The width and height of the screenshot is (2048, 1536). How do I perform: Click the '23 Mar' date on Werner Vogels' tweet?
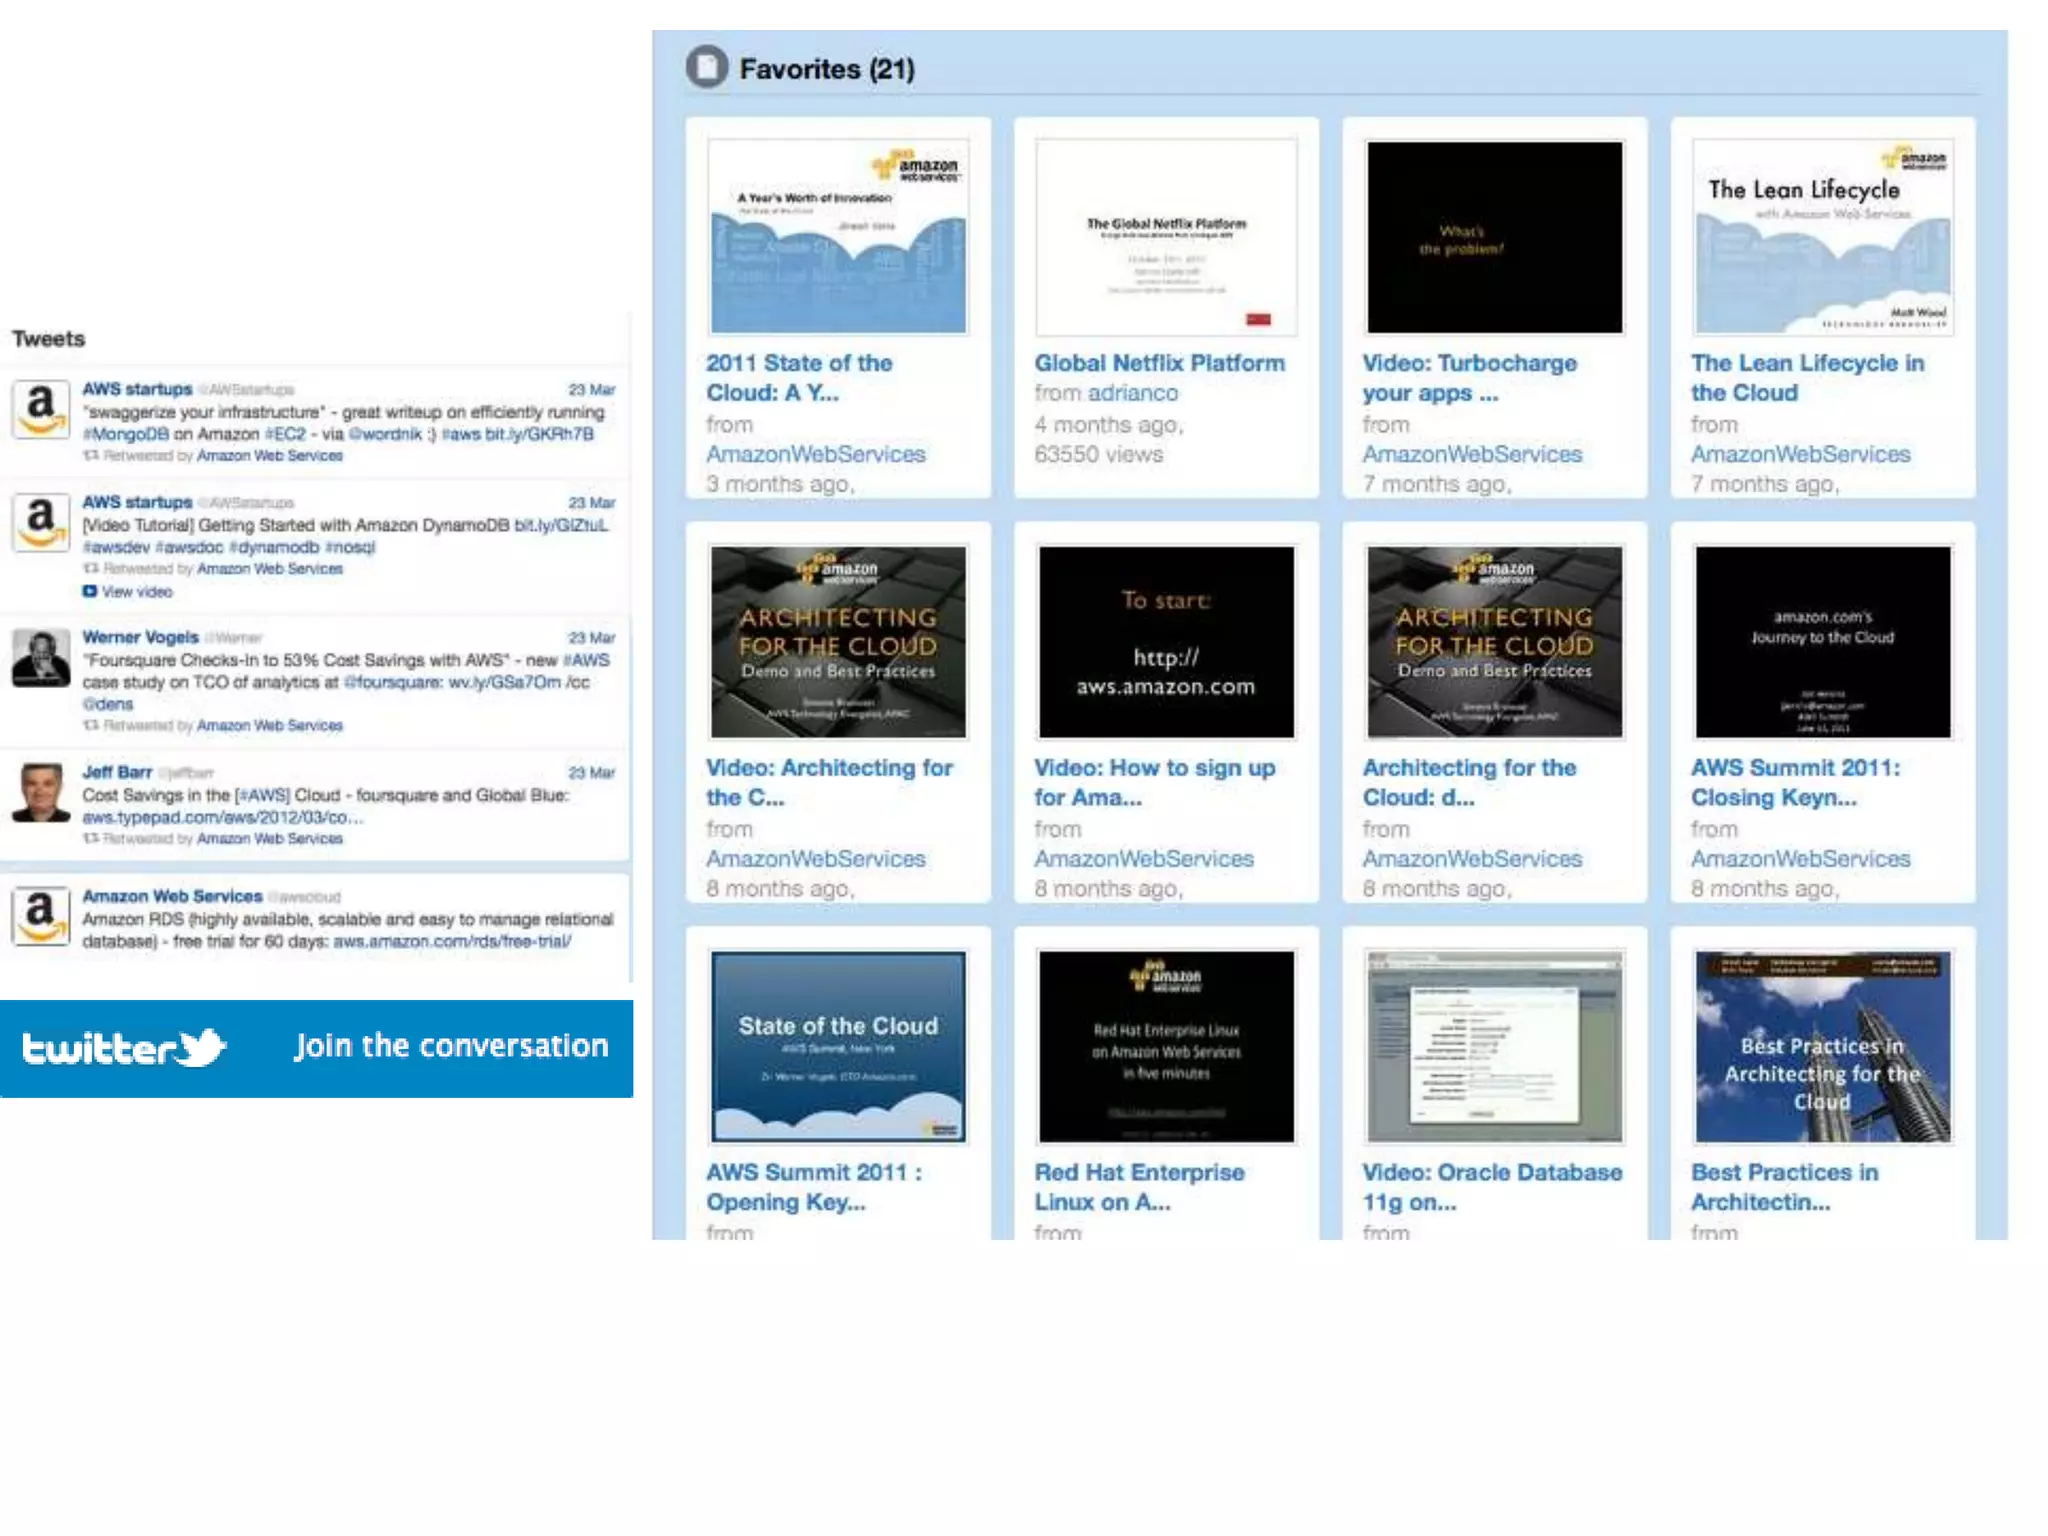click(592, 637)
